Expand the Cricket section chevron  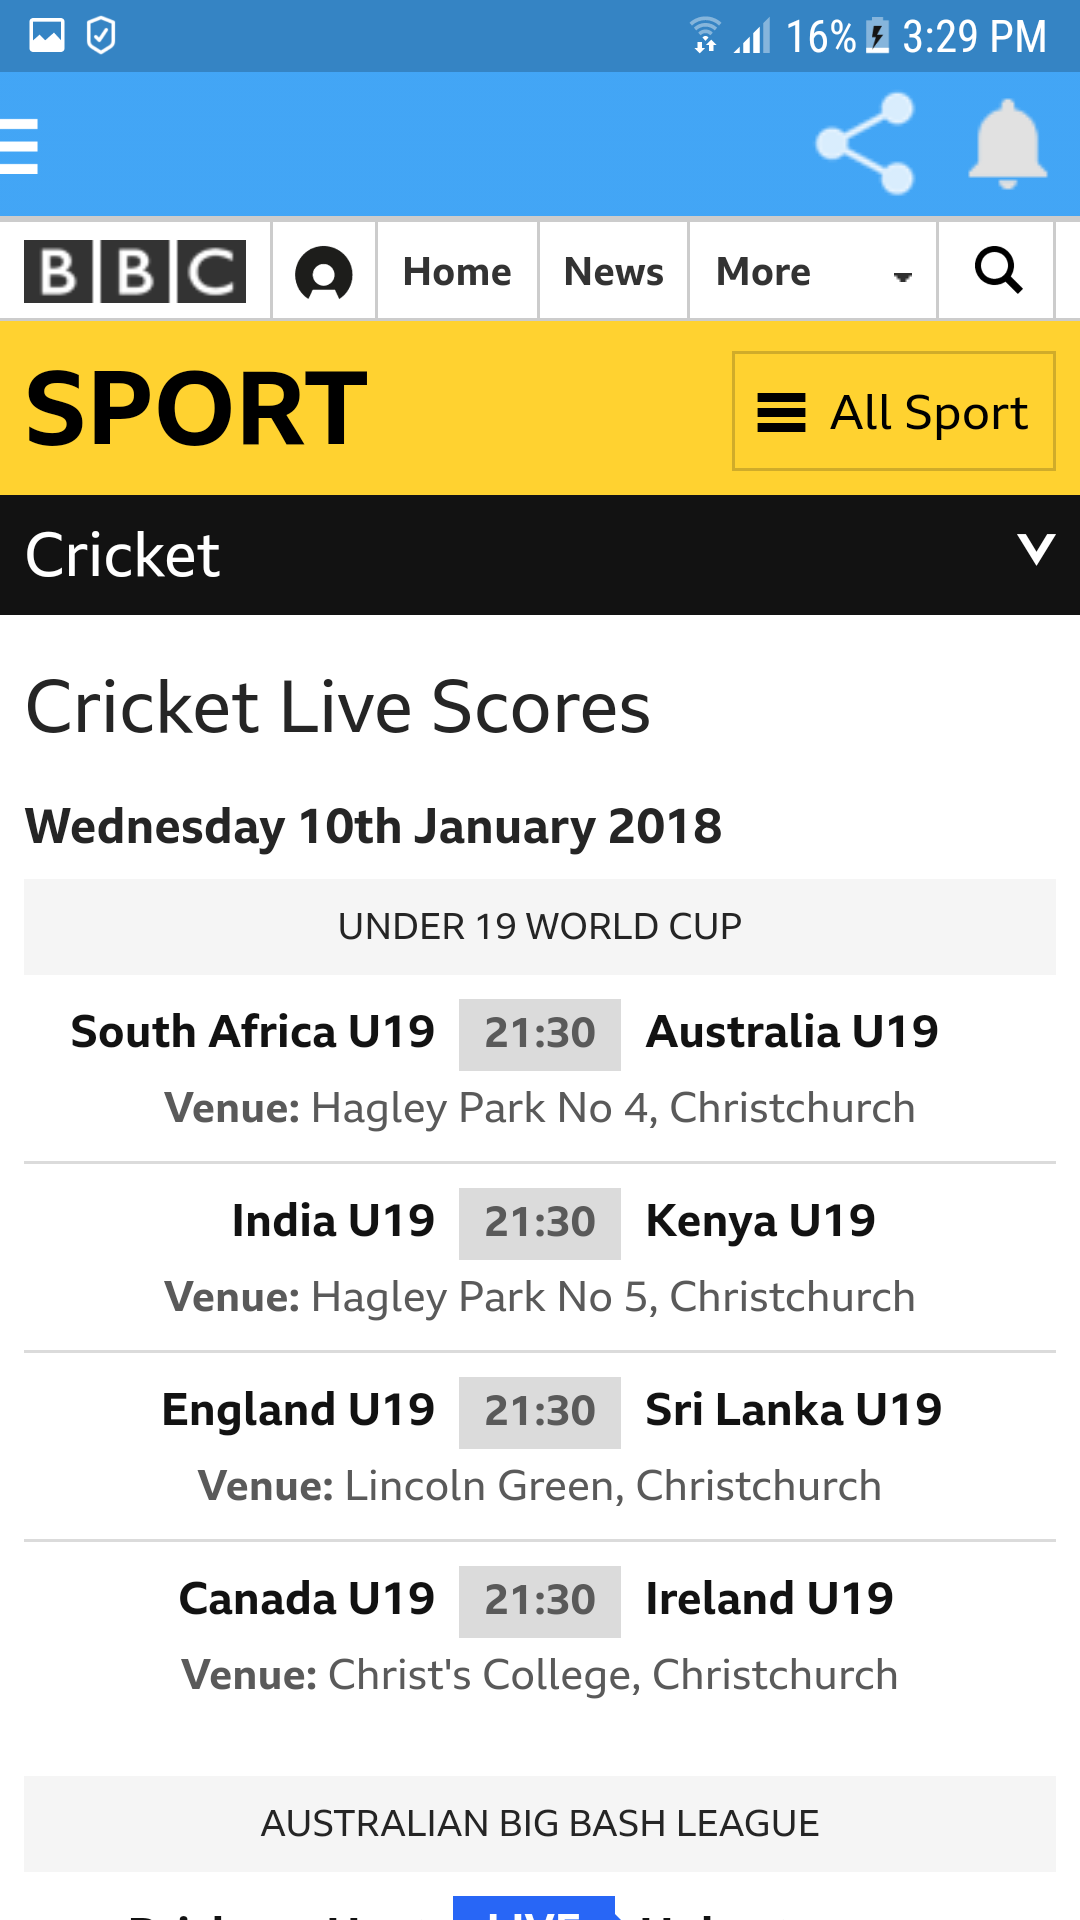tap(1036, 549)
